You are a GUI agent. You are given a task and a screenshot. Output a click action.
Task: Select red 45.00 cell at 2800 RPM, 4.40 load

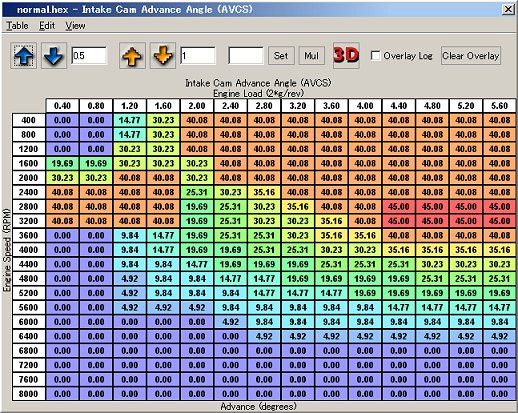pos(399,207)
